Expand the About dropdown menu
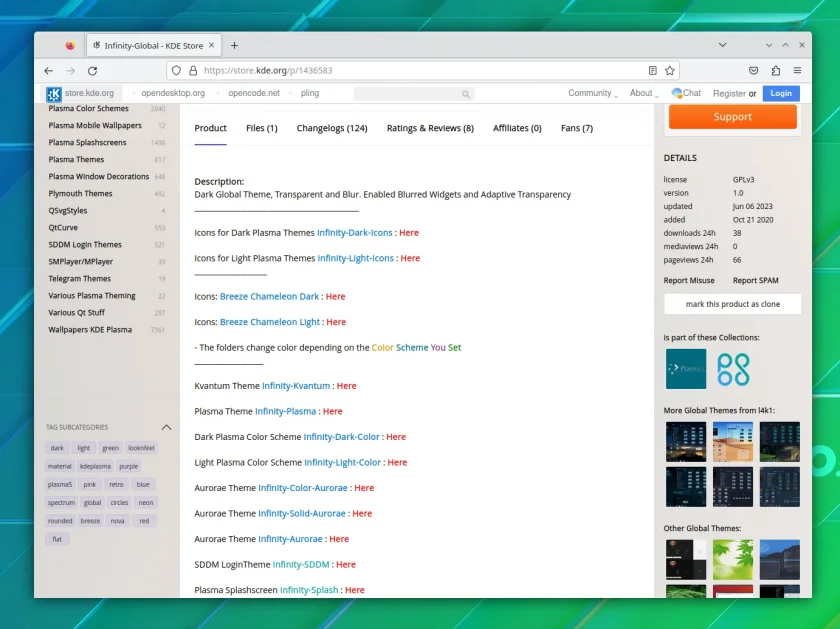 tap(644, 93)
